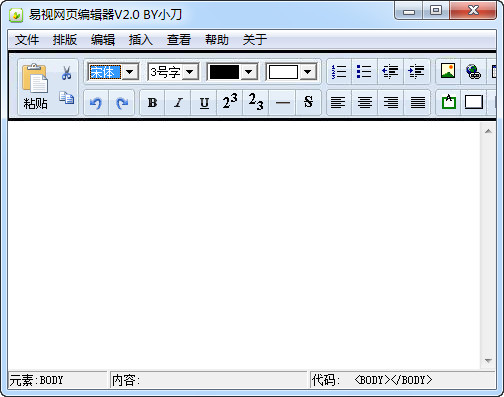504x397 pixels.
Task: Insert a picture with image icon
Action: click(448, 71)
